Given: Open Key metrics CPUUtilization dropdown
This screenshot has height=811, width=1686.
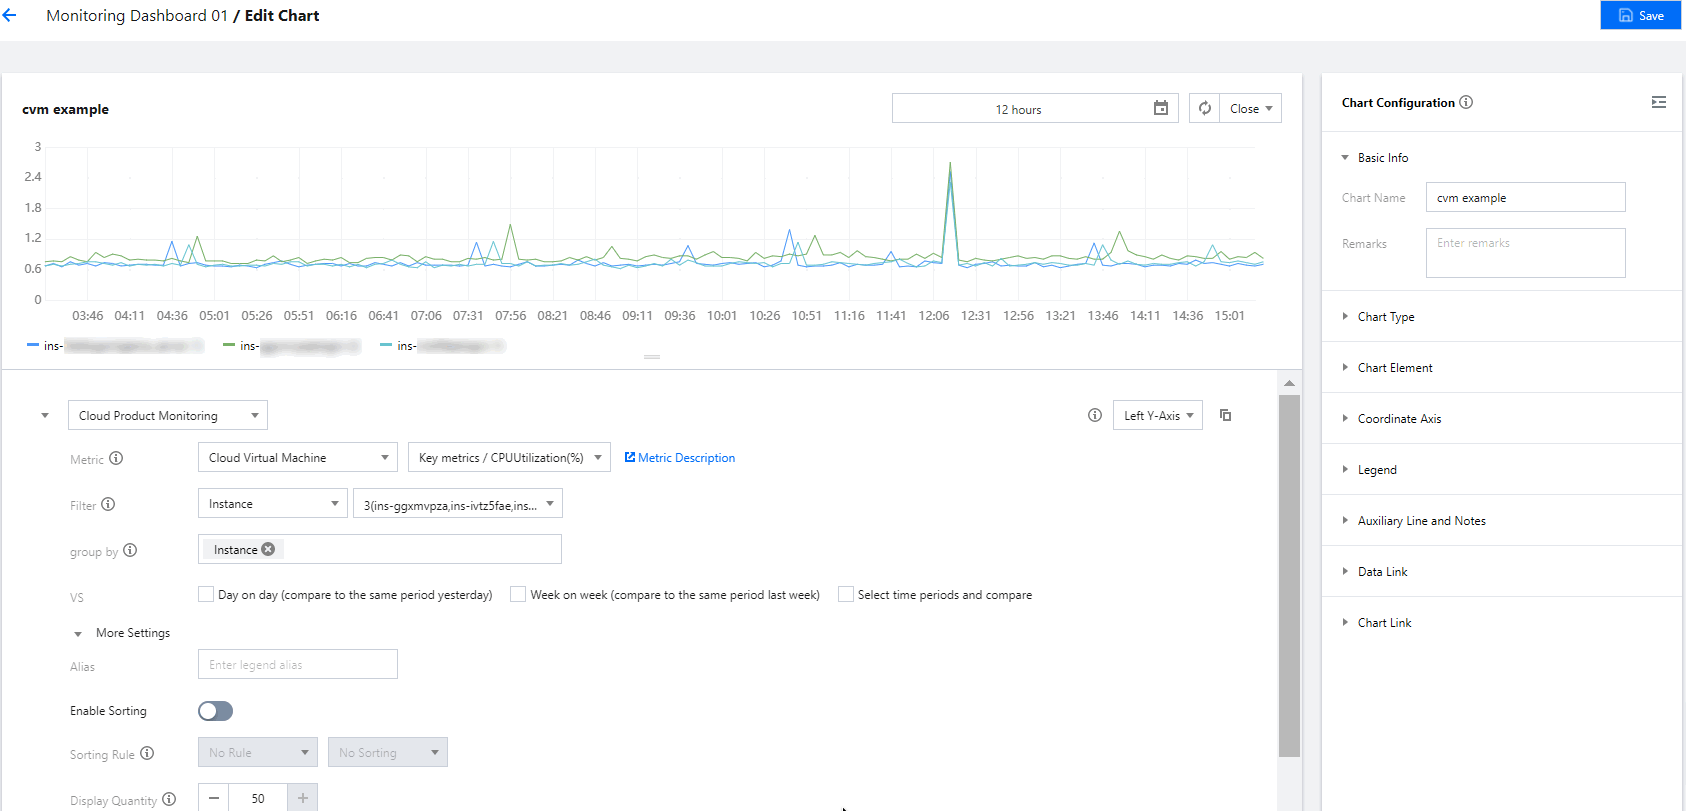Looking at the screenshot, I should tap(509, 457).
